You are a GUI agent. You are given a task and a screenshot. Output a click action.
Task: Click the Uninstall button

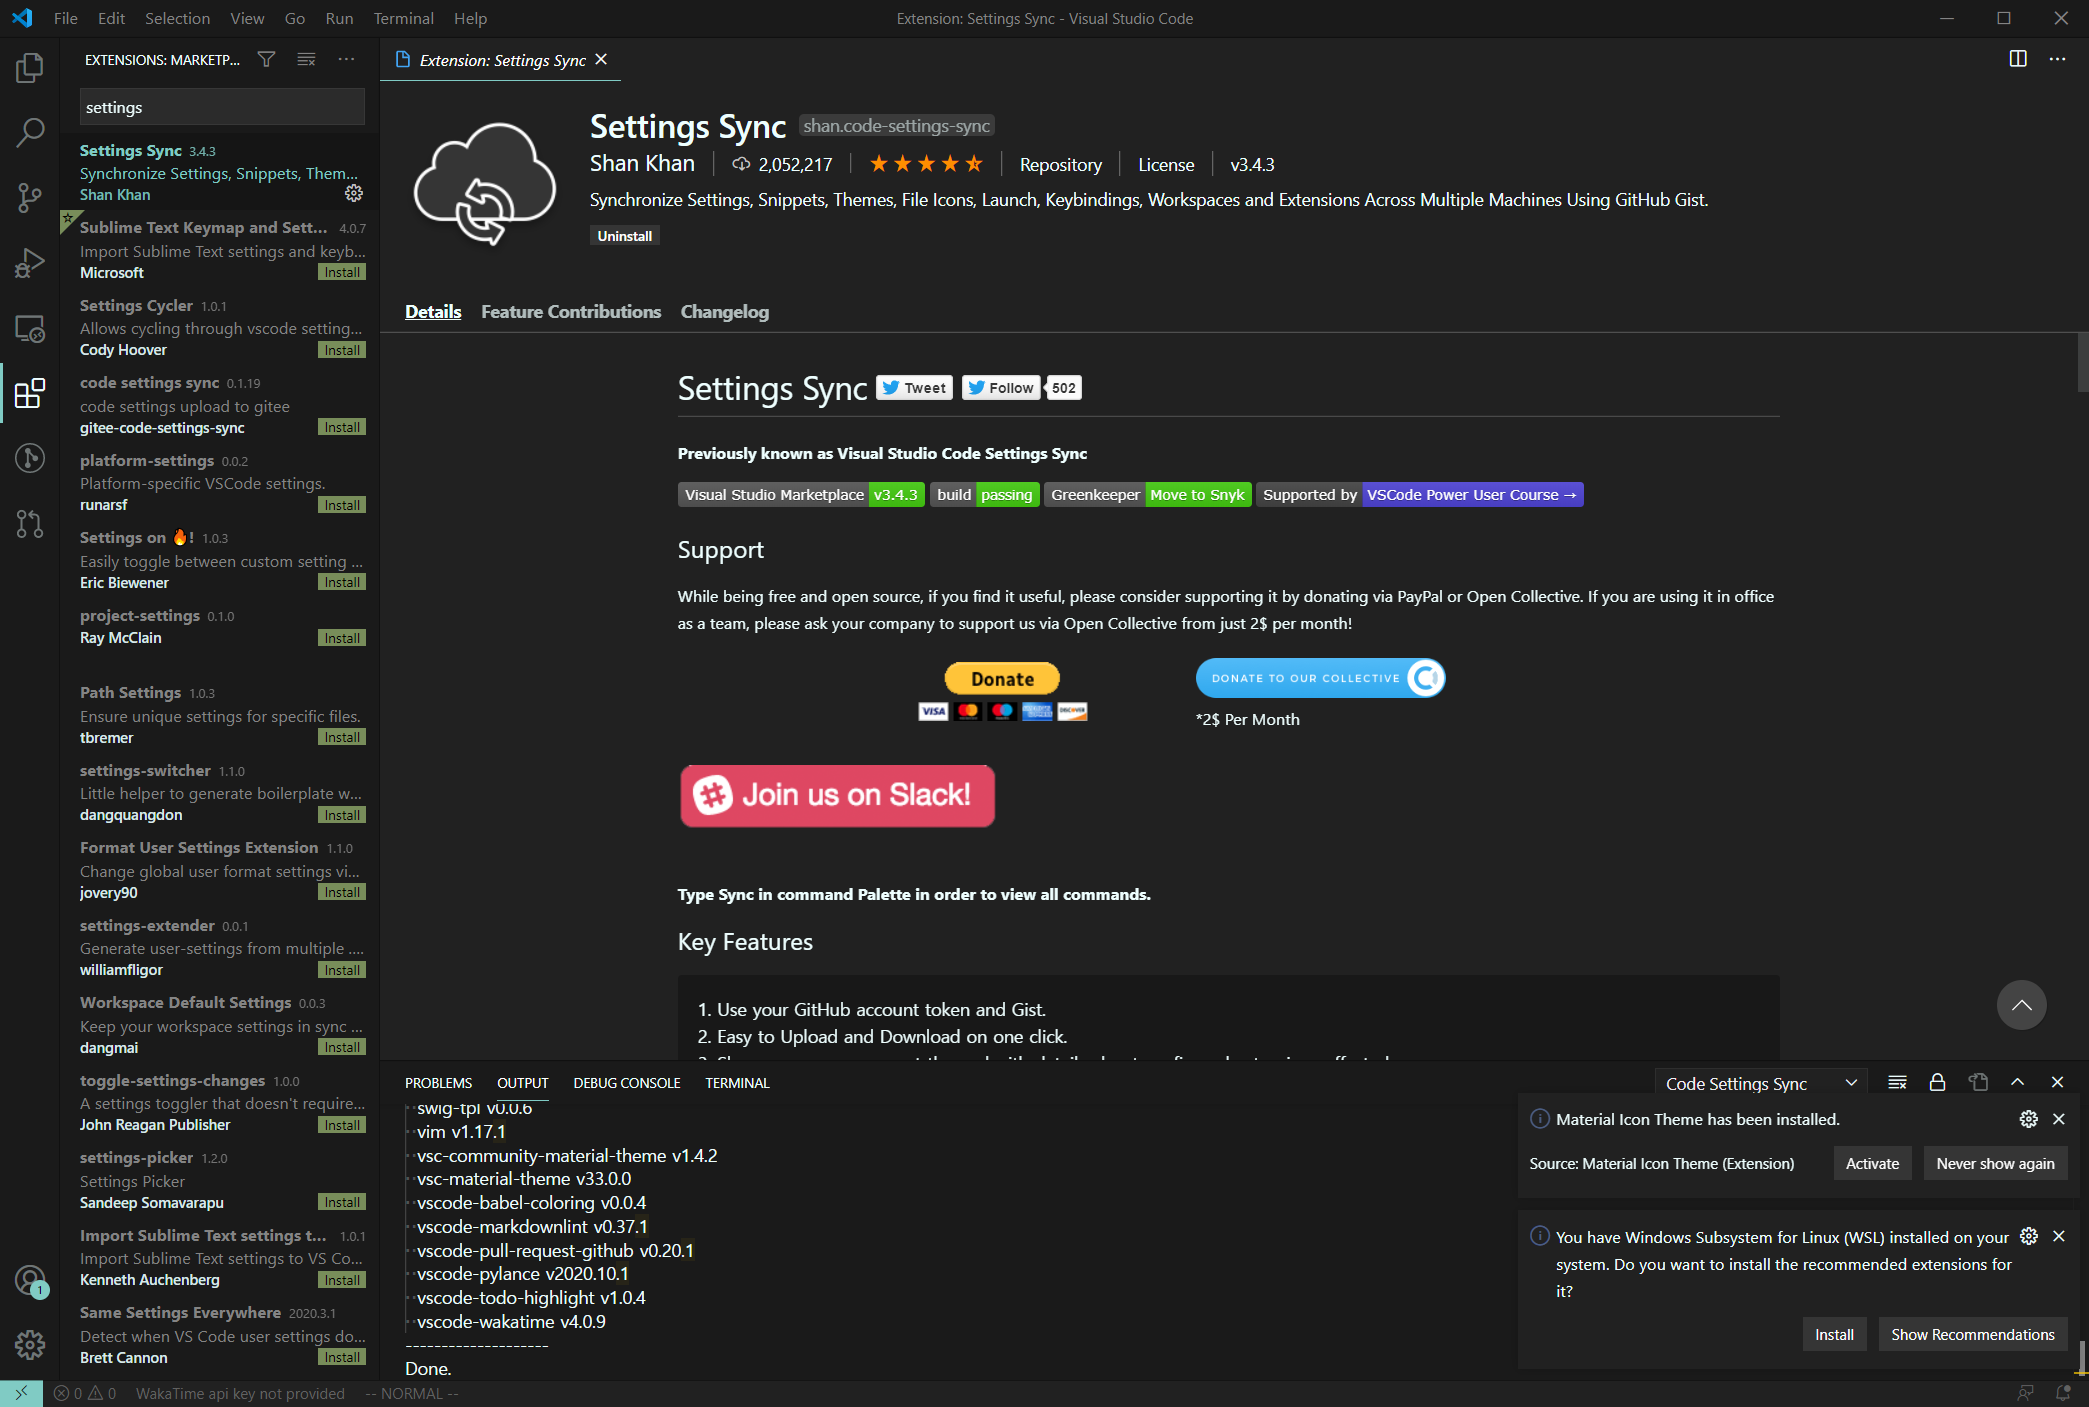[x=624, y=236]
